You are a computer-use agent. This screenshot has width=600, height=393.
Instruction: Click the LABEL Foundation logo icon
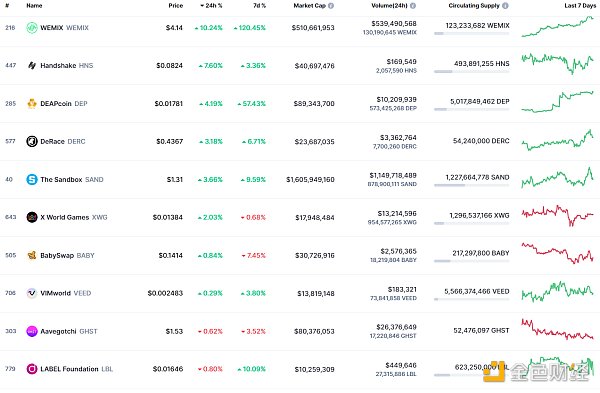coord(32,369)
